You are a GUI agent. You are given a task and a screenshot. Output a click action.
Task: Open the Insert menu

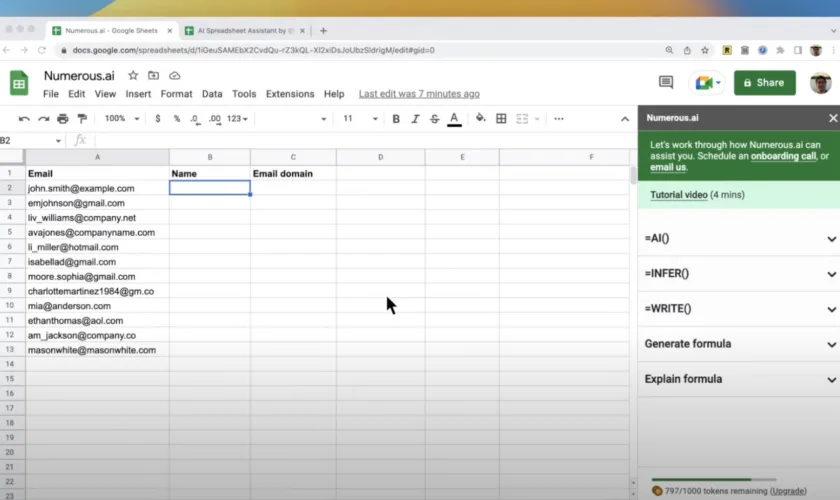tap(138, 94)
